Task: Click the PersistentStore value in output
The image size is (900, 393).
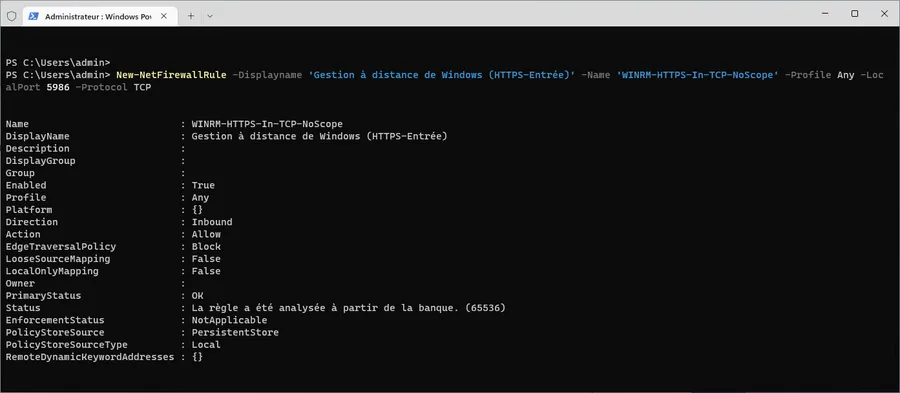Action: point(235,333)
